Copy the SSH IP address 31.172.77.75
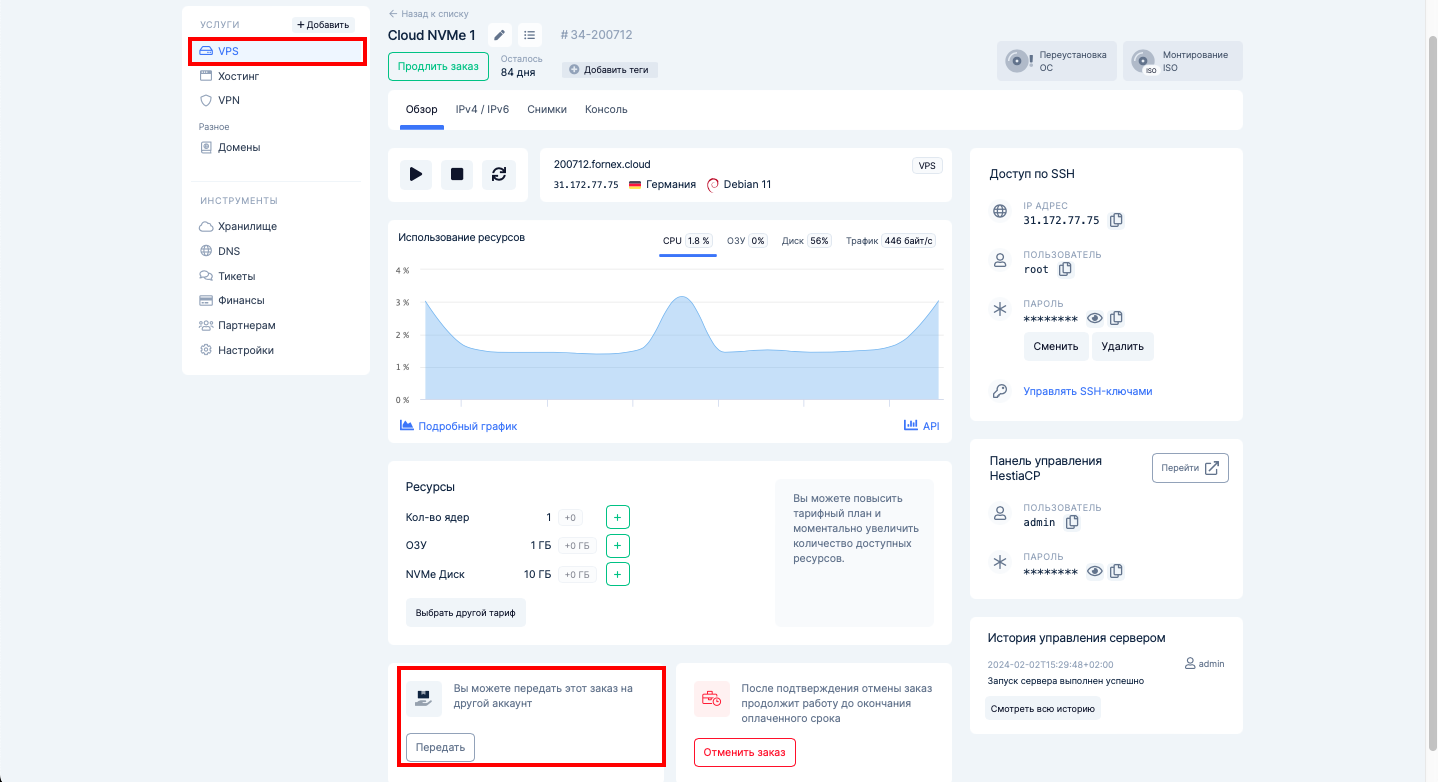 (1117, 220)
